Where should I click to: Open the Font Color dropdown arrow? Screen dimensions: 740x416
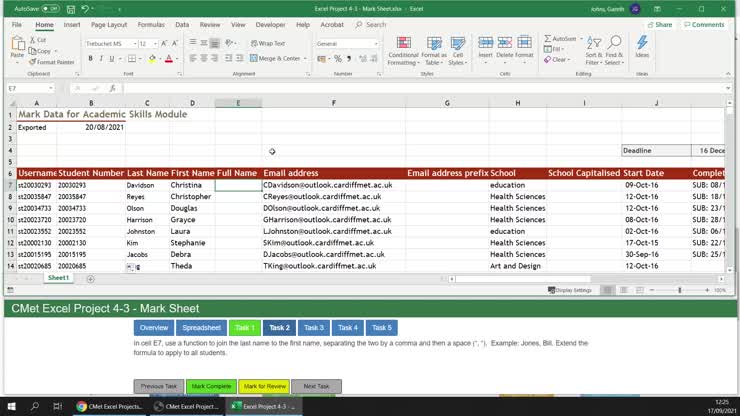(x=177, y=59)
